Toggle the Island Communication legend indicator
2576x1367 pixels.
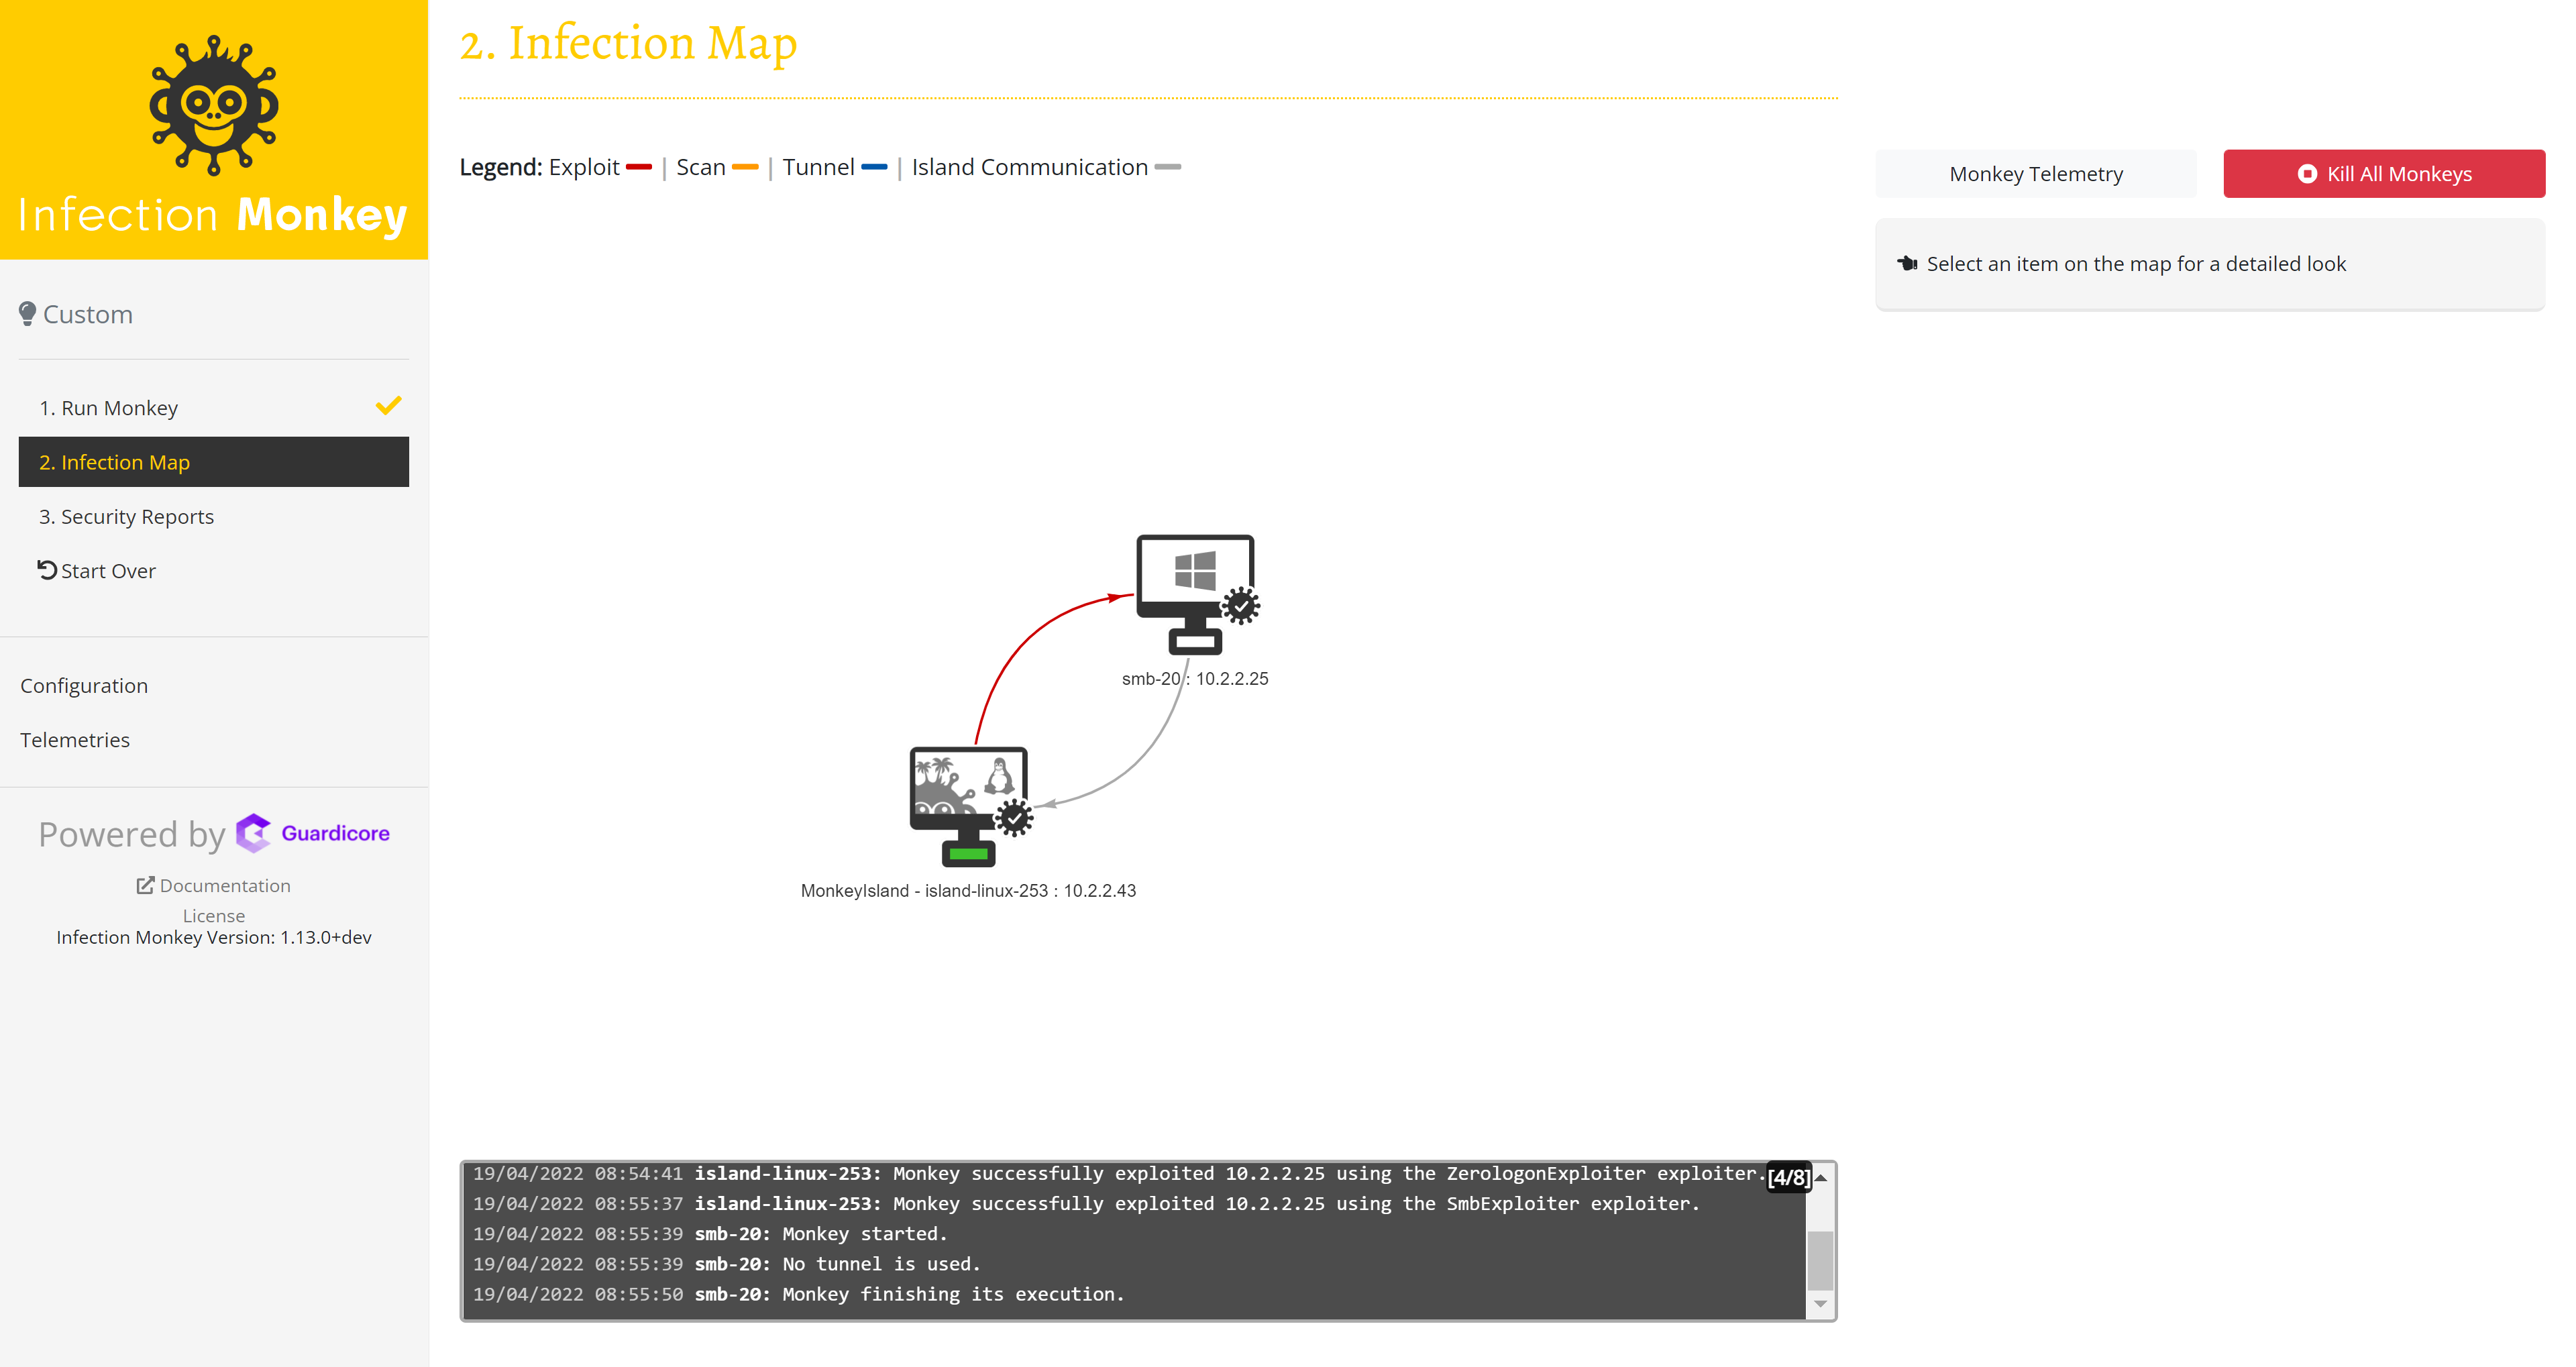pyautogui.click(x=1168, y=168)
